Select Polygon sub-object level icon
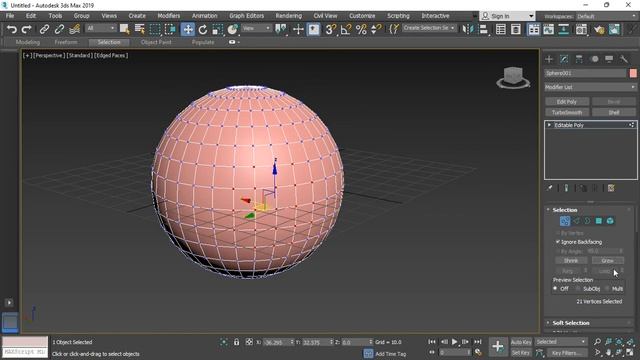This screenshot has width=640, height=360. (x=599, y=221)
